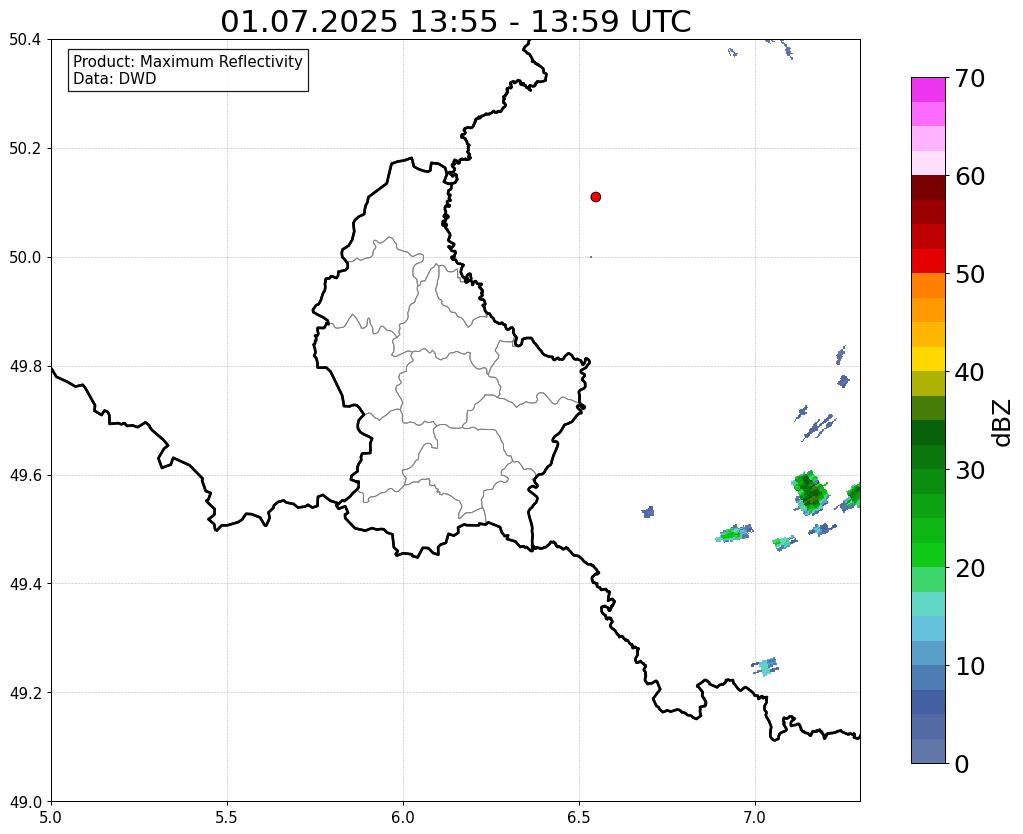This screenshot has height=834, width=1023.
Task: Pick the bright red 50 dBZ swatch
Action: pos(928,261)
